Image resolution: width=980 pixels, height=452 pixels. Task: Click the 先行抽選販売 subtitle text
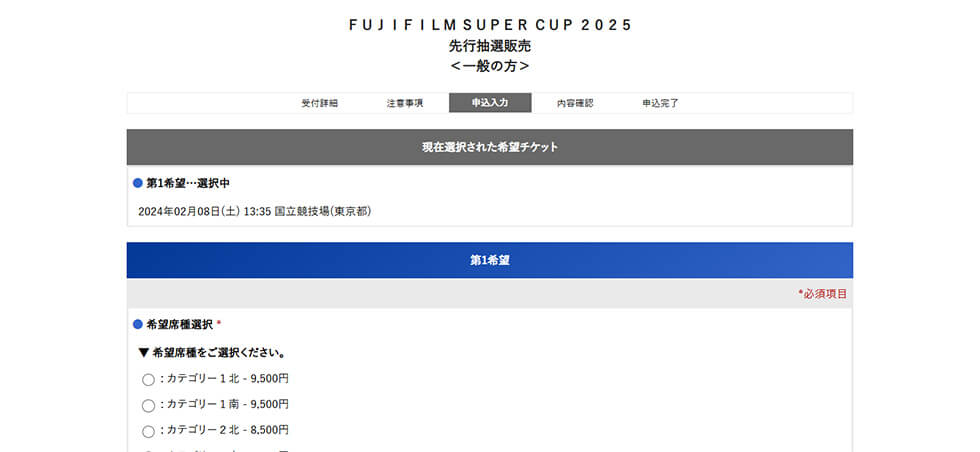coord(490,46)
